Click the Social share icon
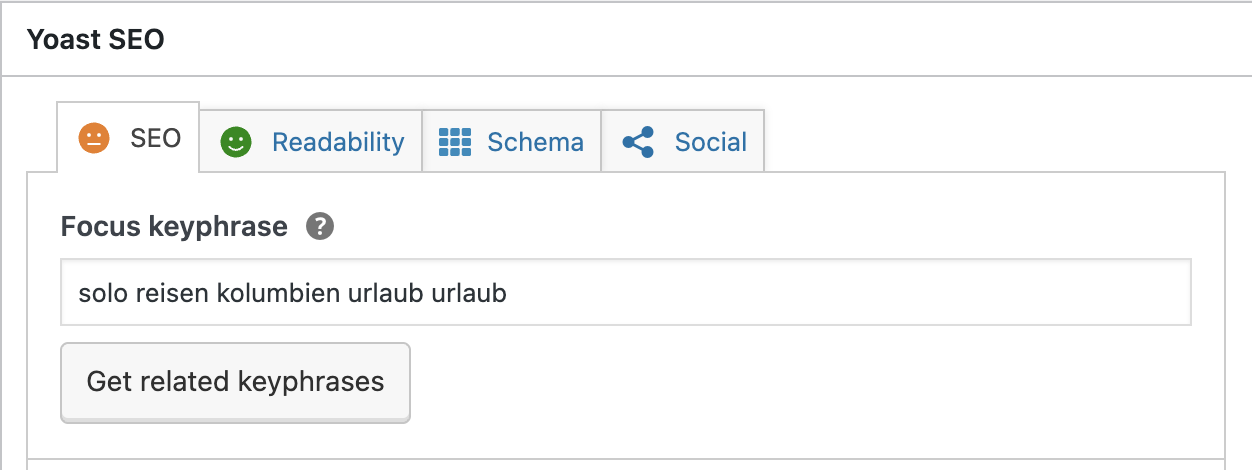Viewport: 1252px width, 470px height. (x=638, y=142)
